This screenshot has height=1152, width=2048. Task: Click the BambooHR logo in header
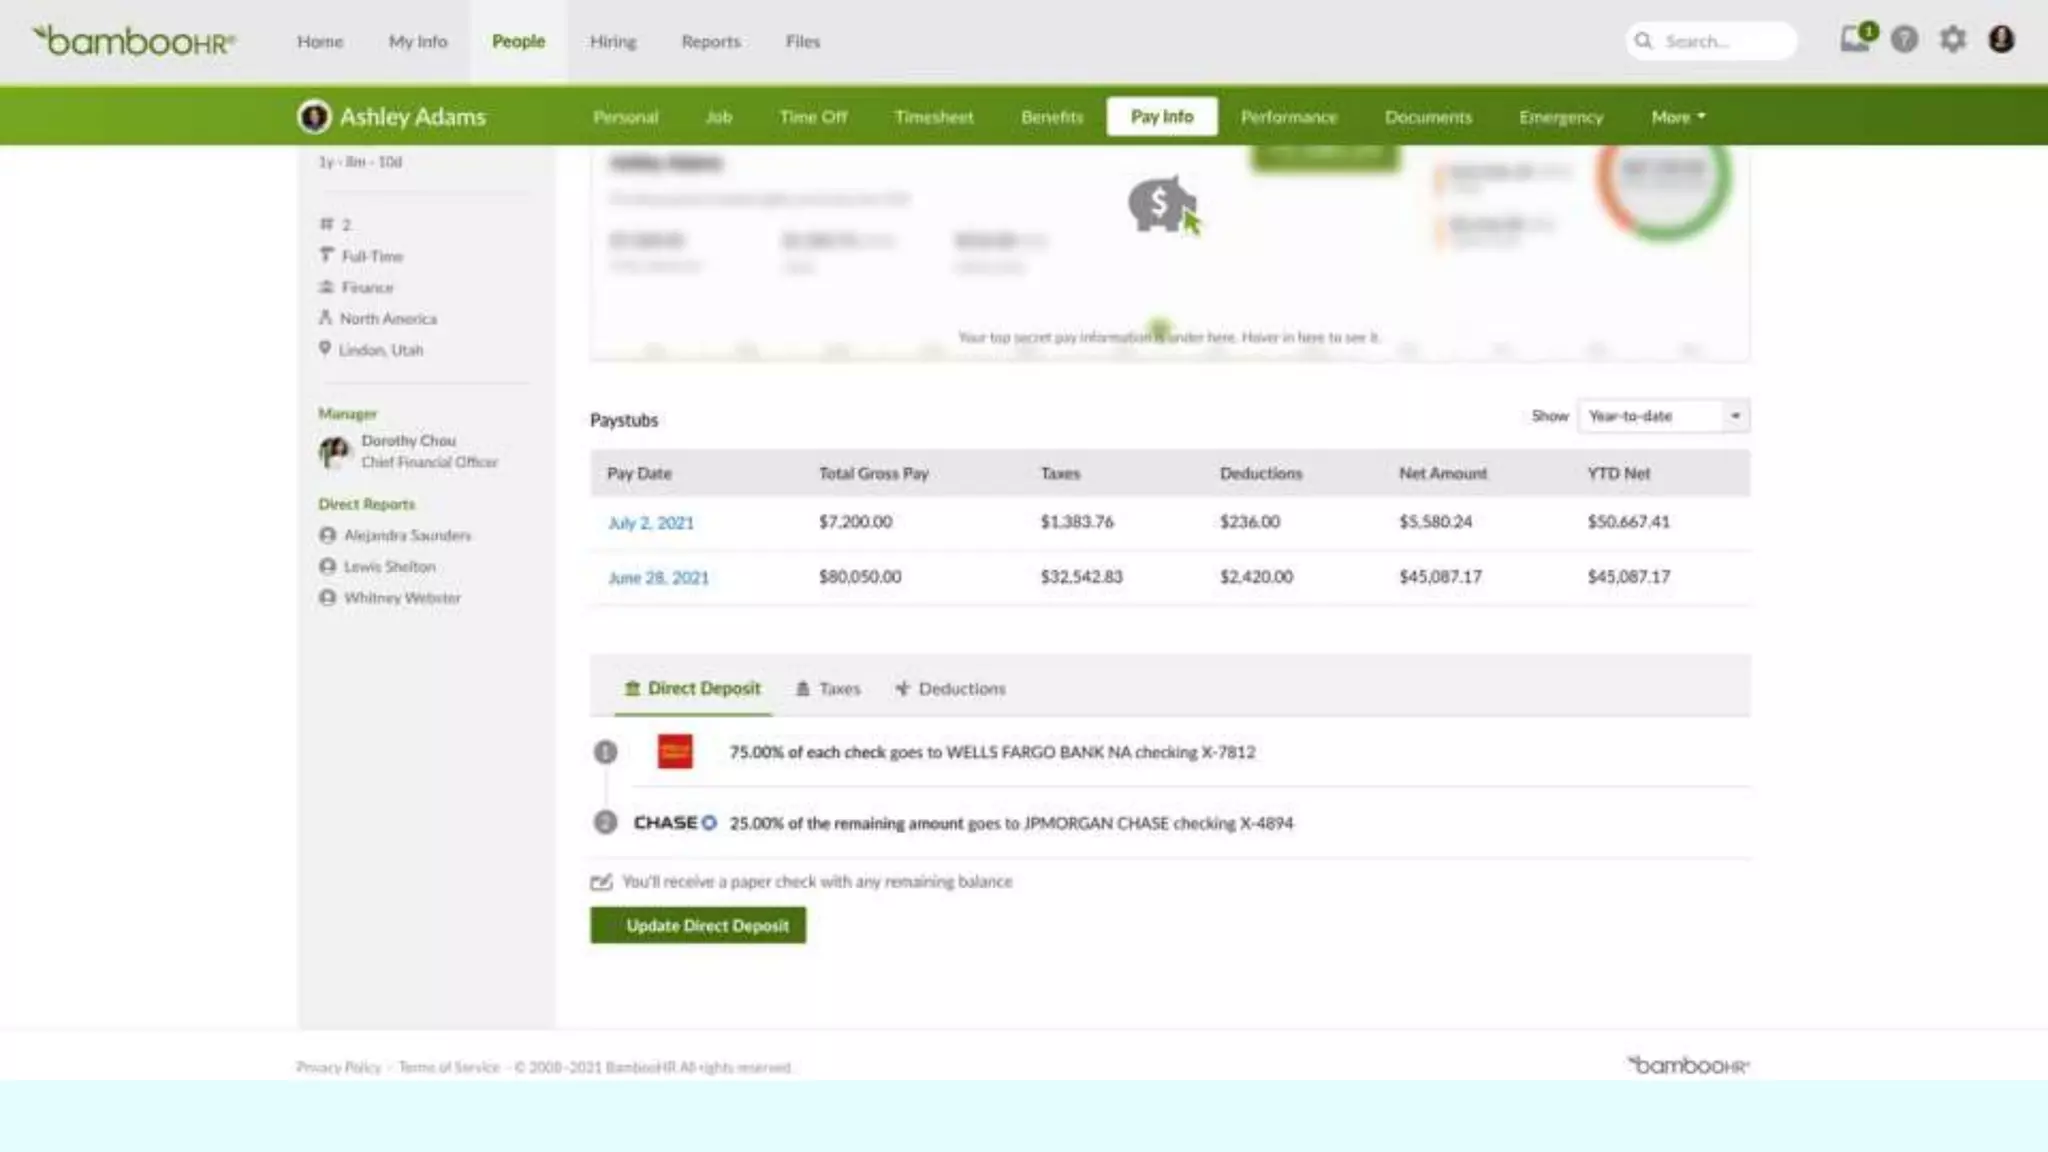[x=134, y=41]
